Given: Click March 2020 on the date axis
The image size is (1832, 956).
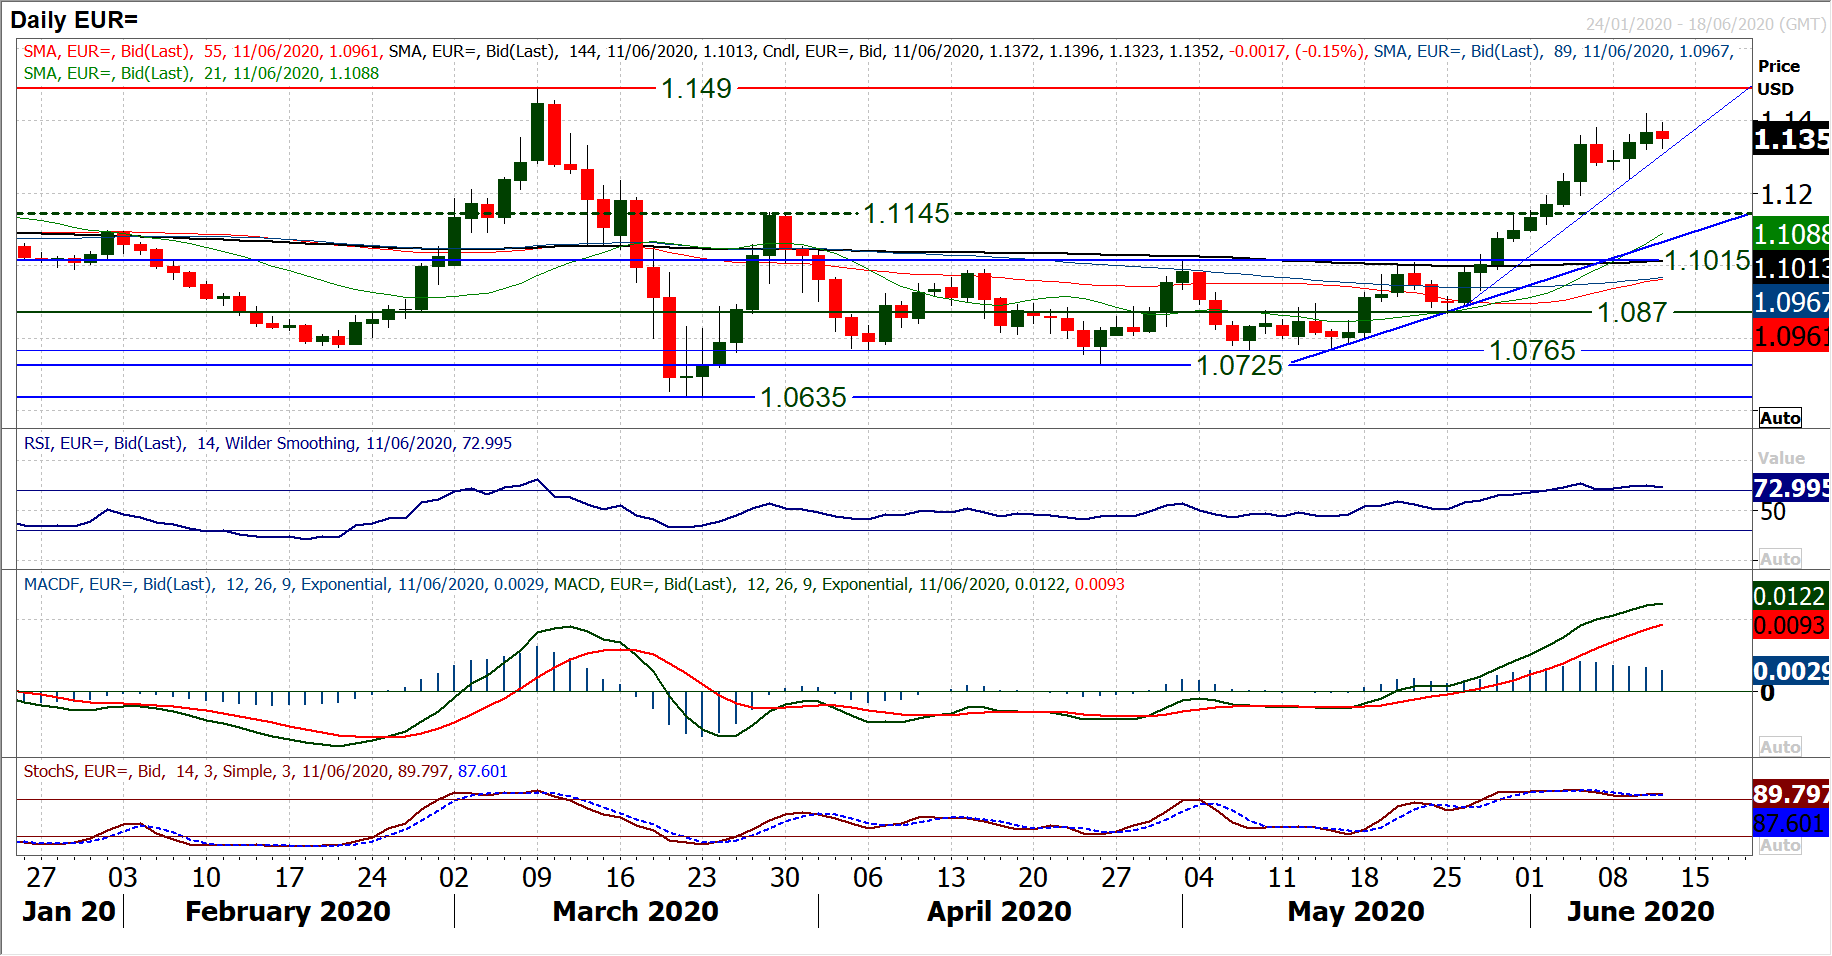Looking at the screenshot, I should tap(635, 911).
